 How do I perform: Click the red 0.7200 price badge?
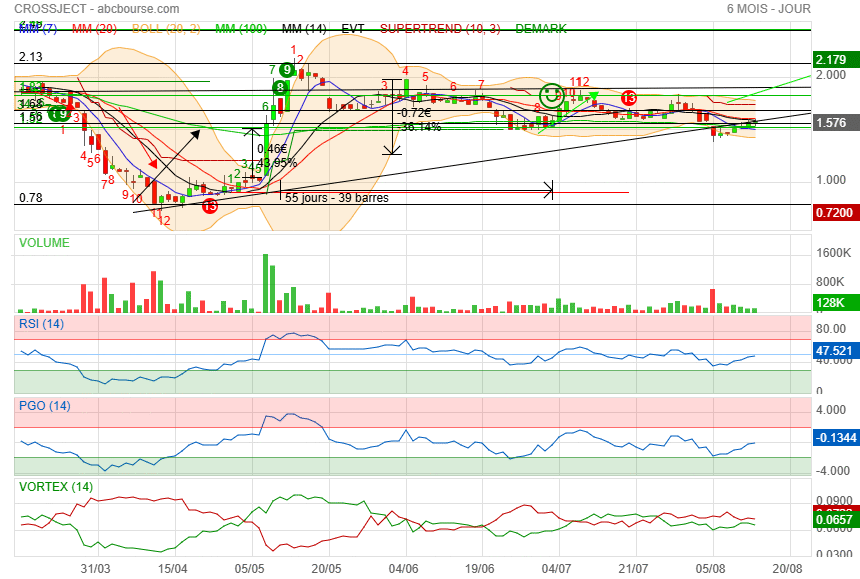(x=835, y=213)
